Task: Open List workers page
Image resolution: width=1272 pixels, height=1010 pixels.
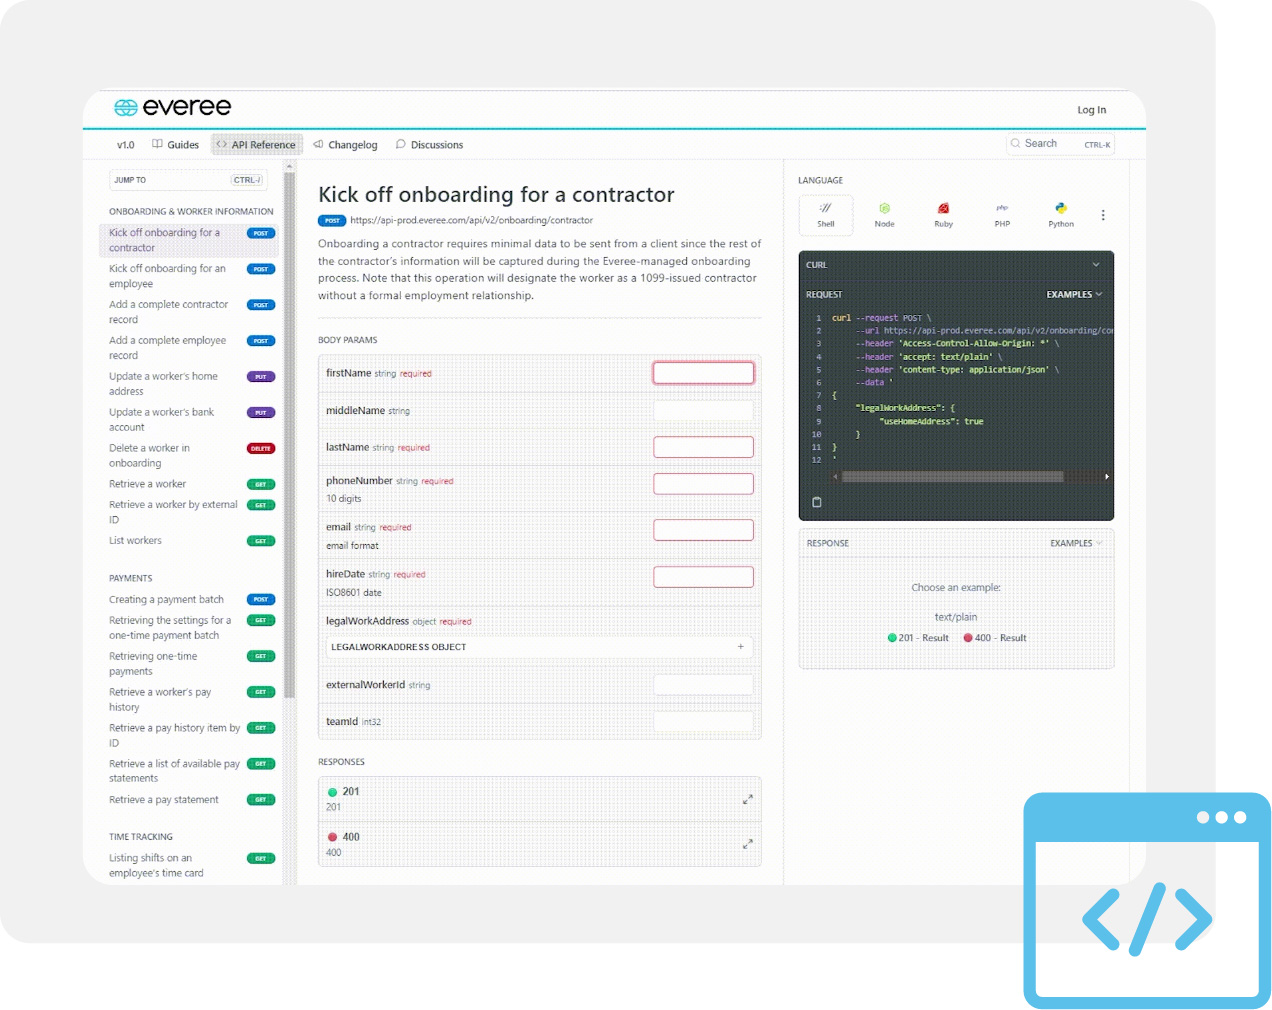Action: pyautogui.click(x=190, y=541)
